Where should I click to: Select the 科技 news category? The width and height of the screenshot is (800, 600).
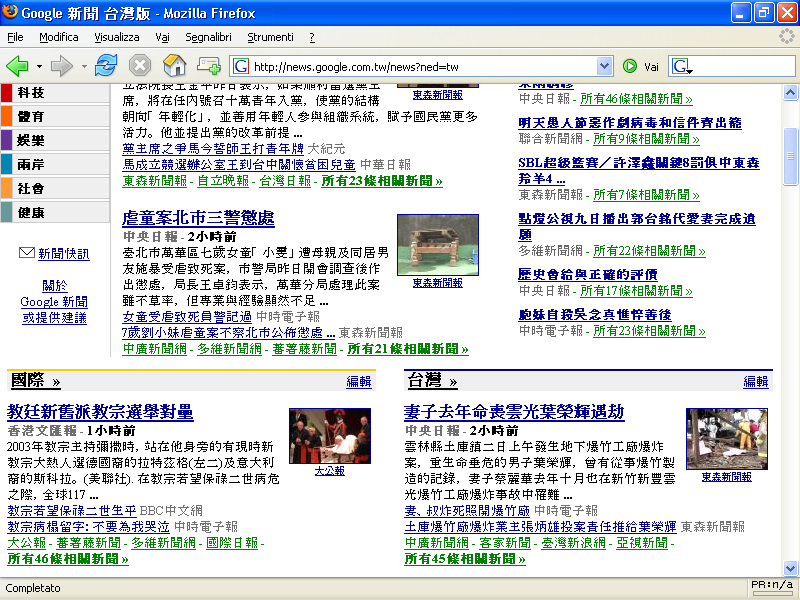coord(55,92)
